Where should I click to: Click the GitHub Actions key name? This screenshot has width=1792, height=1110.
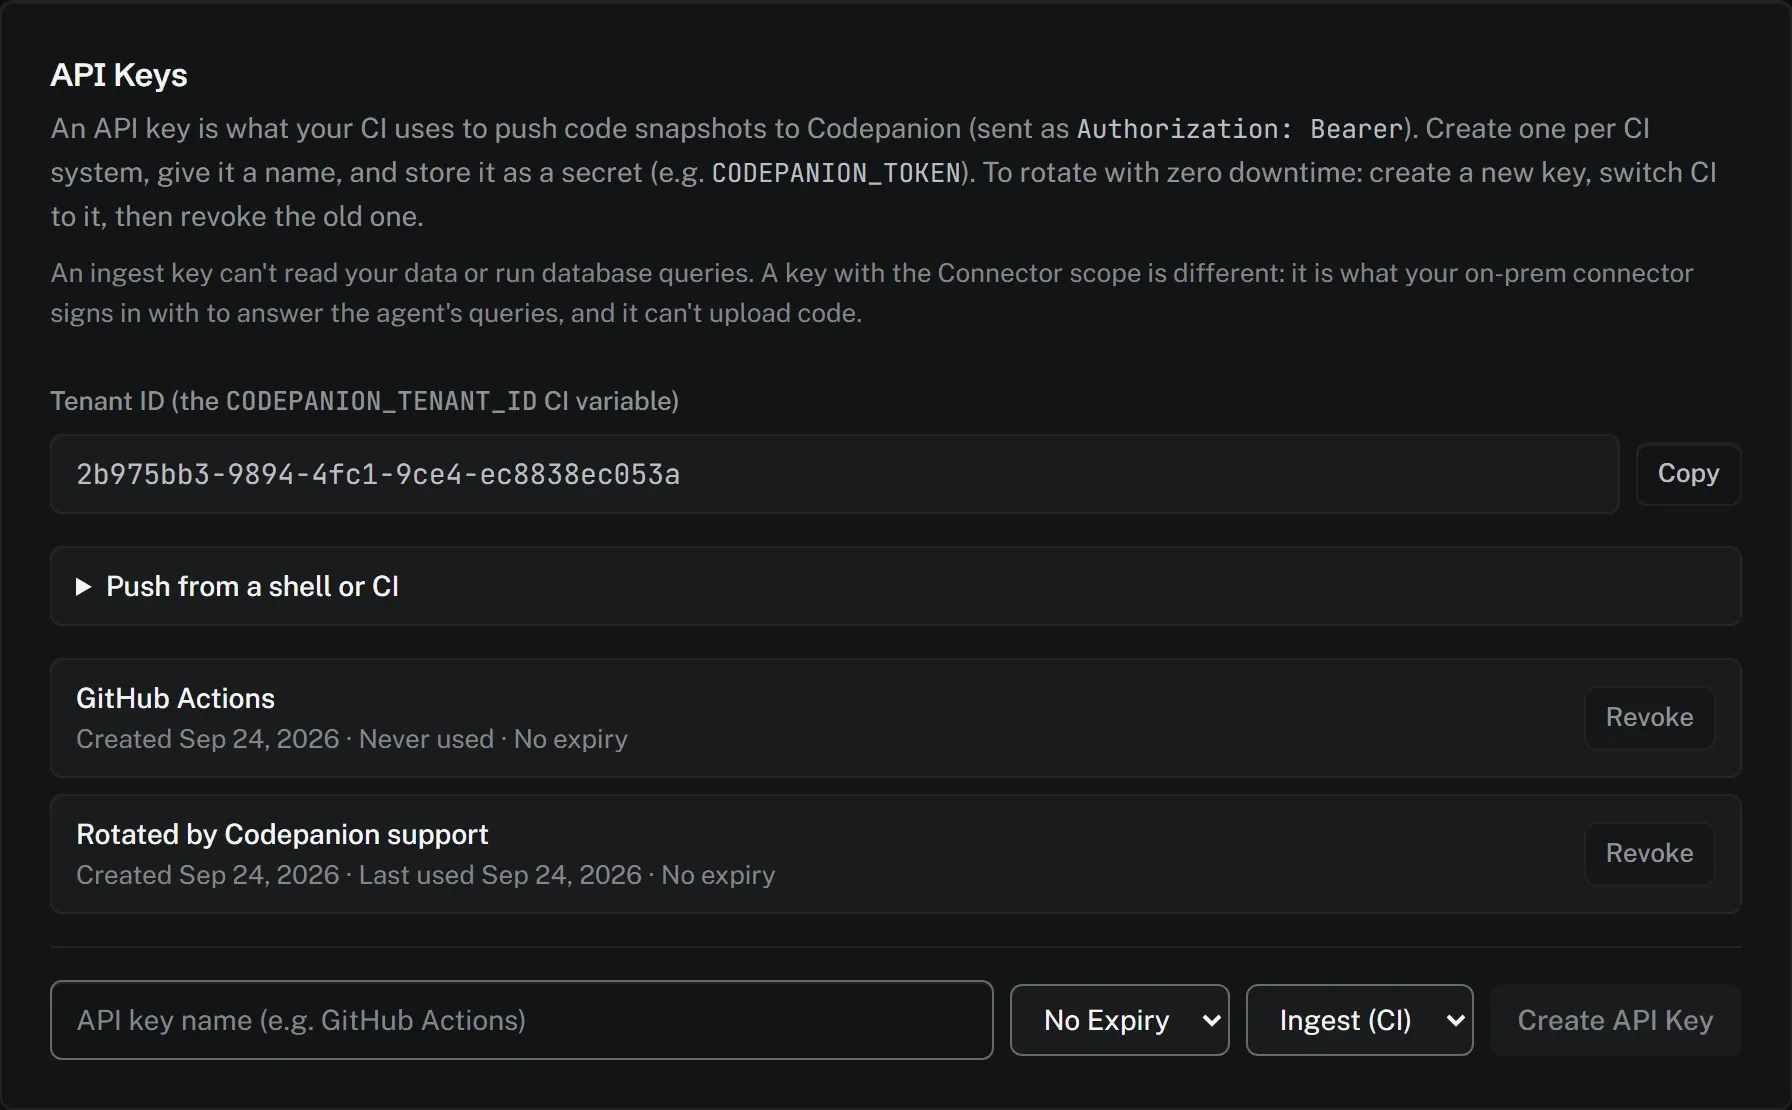[x=175, y=698]
